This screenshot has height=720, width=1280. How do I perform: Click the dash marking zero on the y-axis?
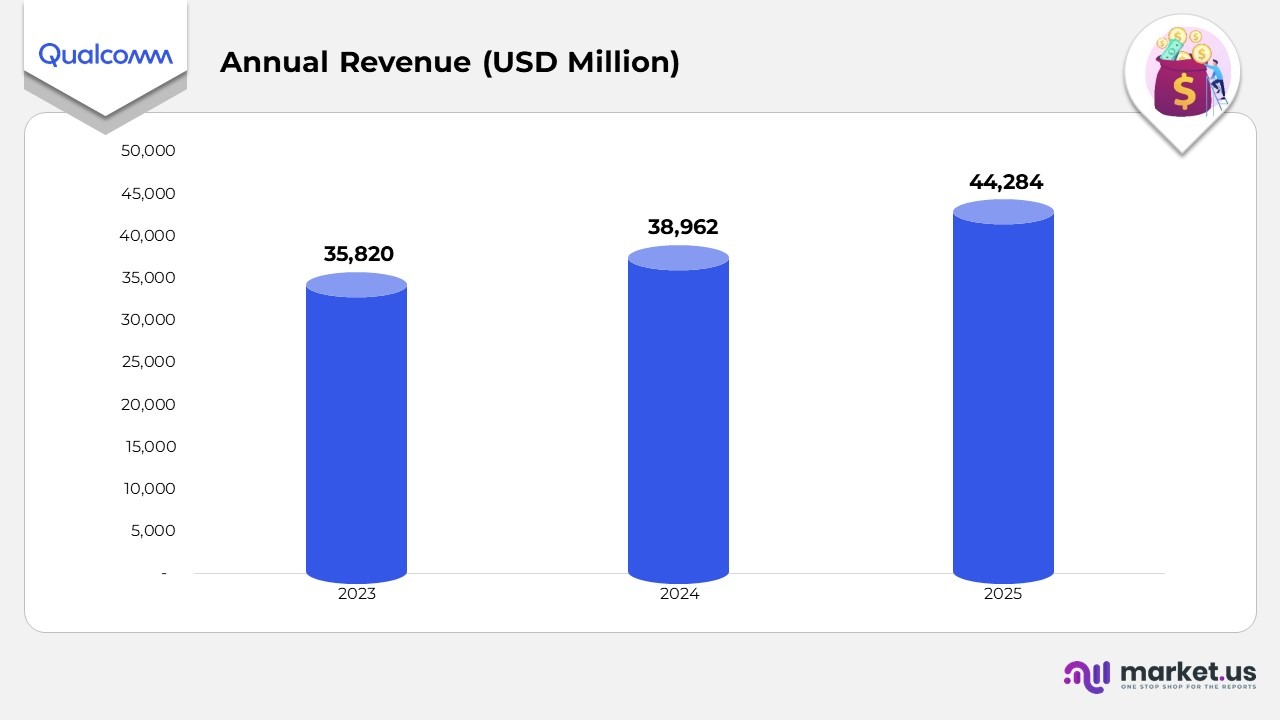click(163, 573)
